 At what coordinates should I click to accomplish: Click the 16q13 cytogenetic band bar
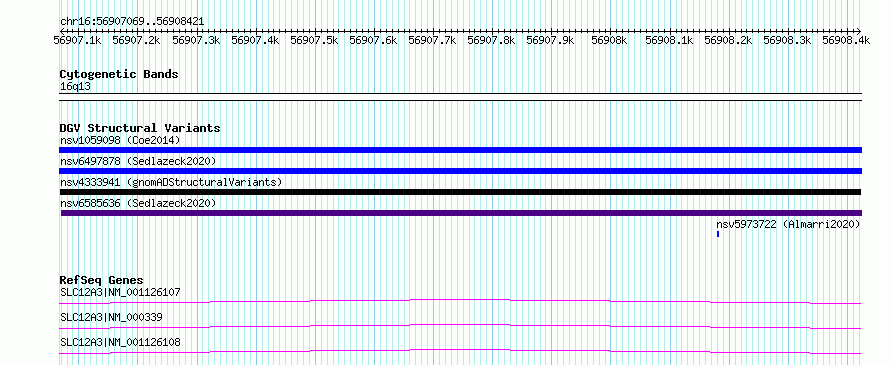tap(460, 97)
